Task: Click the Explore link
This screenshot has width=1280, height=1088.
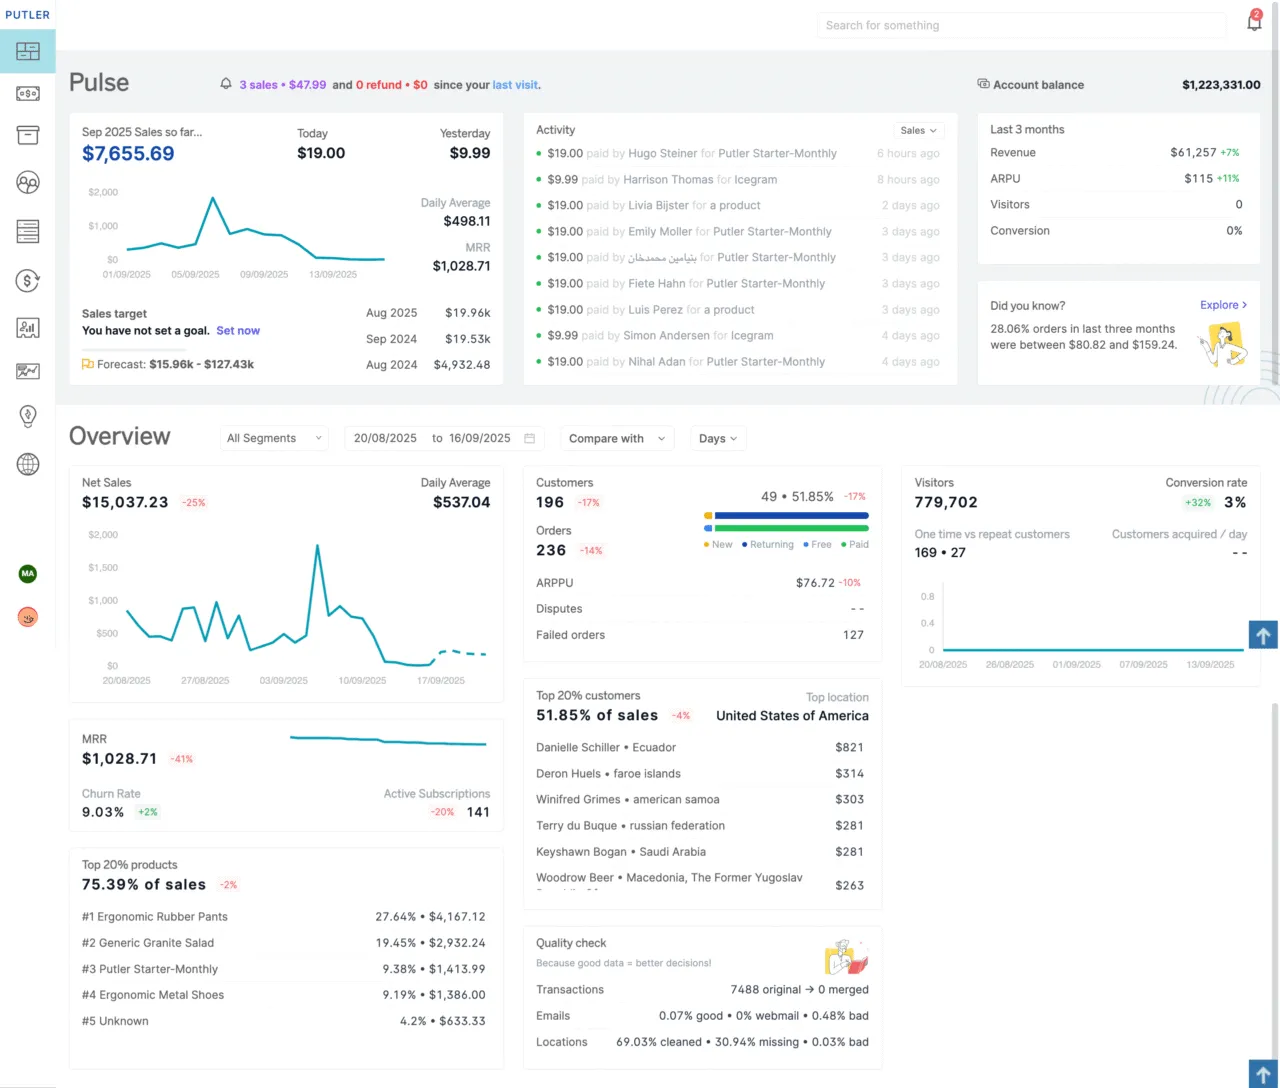Action: [1224, 305]
